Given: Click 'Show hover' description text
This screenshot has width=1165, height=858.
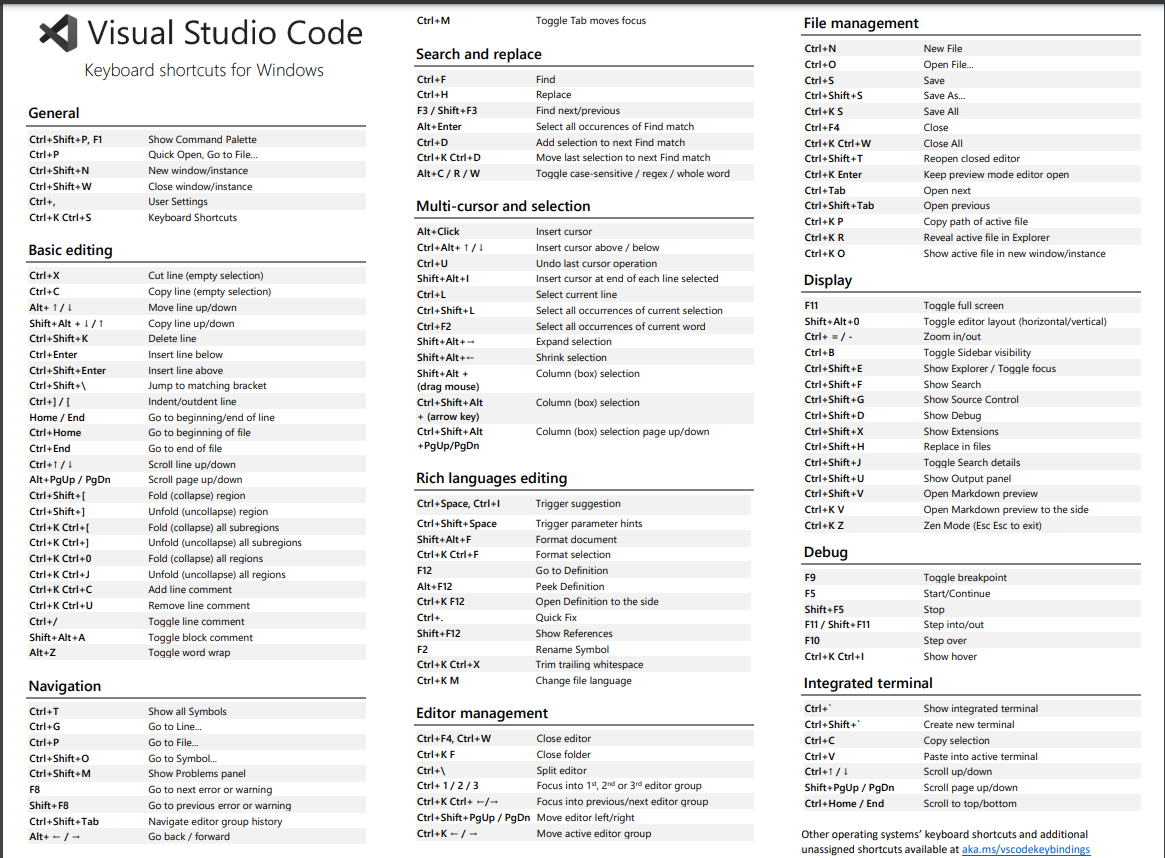Looking at the screenshot, I should pos(950,657).
